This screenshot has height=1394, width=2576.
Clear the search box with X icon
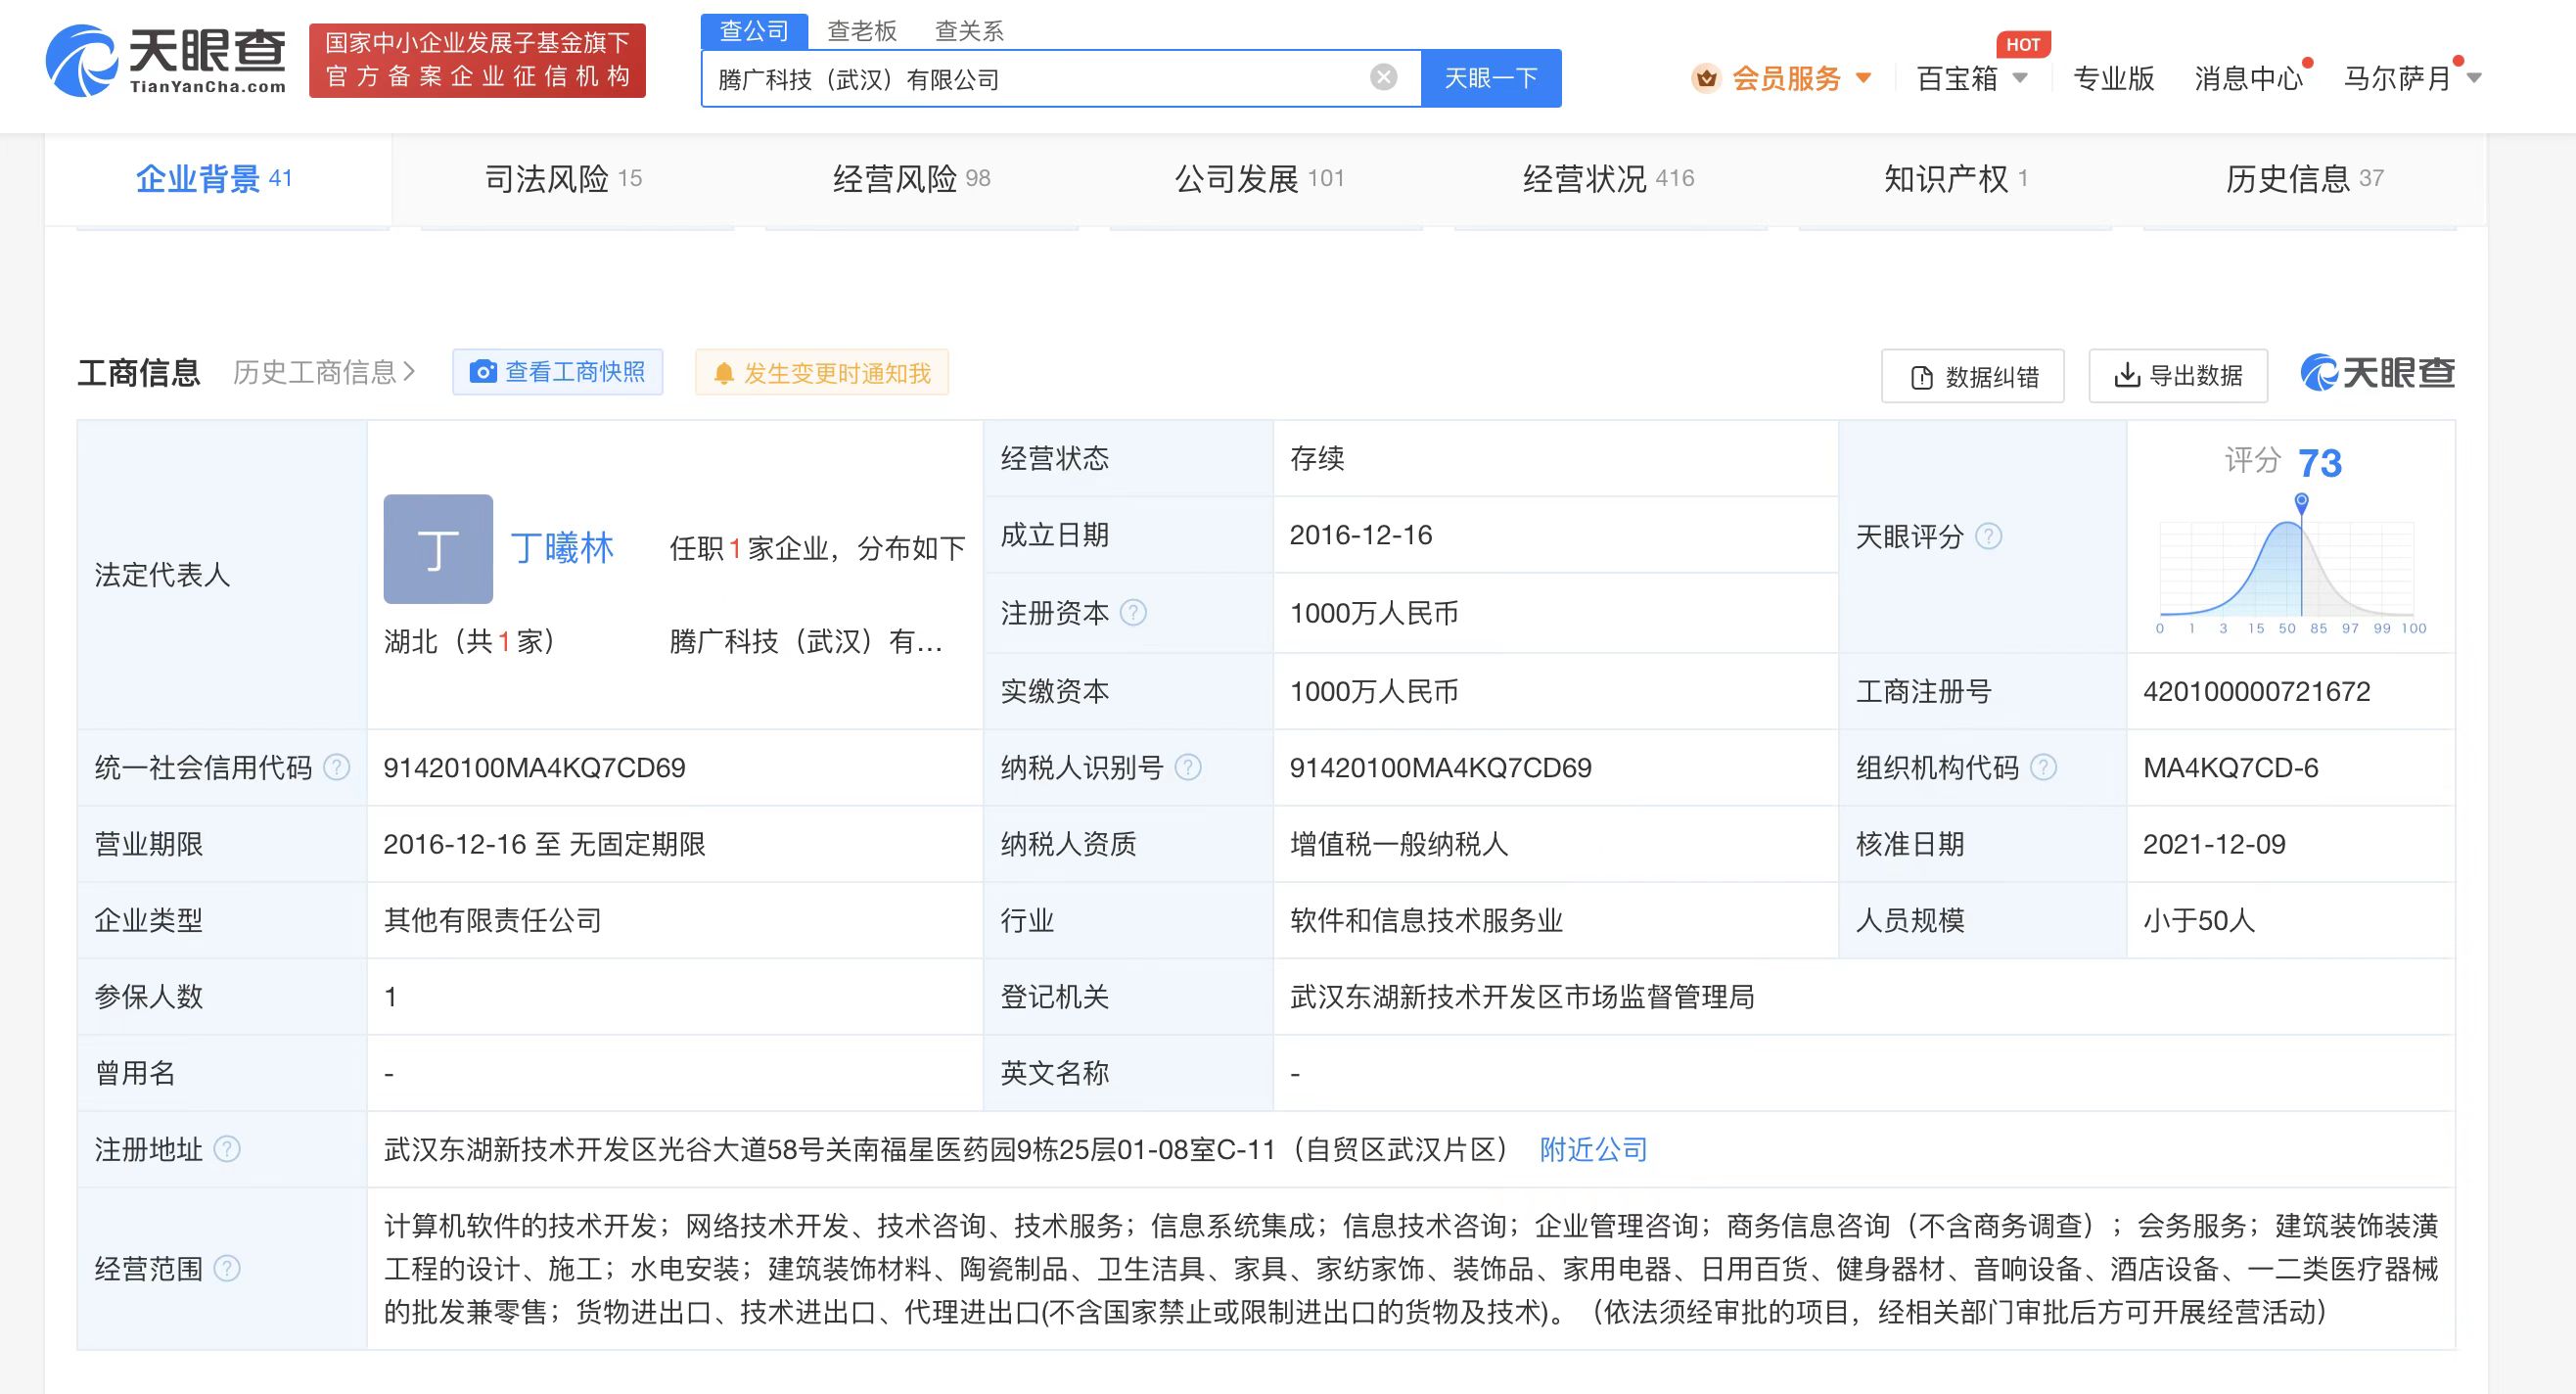(x=1383, y=77)
